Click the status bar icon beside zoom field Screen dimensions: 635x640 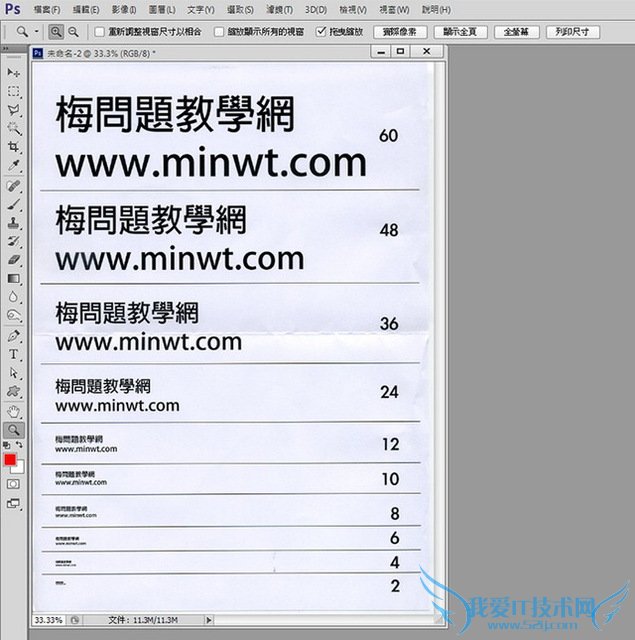(x=74, y=620)
